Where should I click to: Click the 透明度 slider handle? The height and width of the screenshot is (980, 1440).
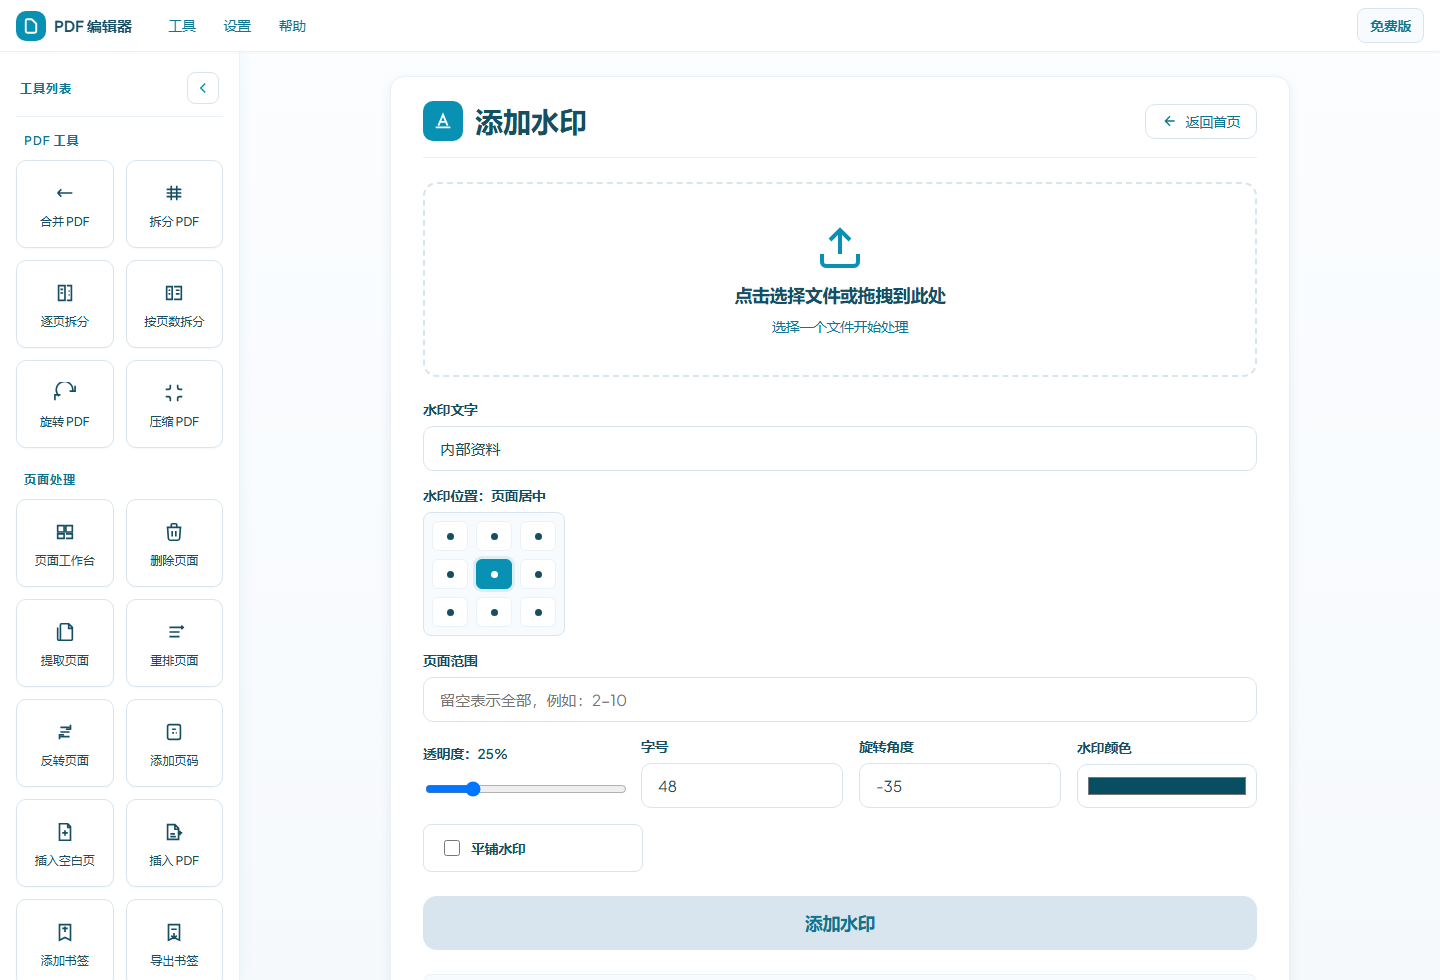(x=474, y=789)
